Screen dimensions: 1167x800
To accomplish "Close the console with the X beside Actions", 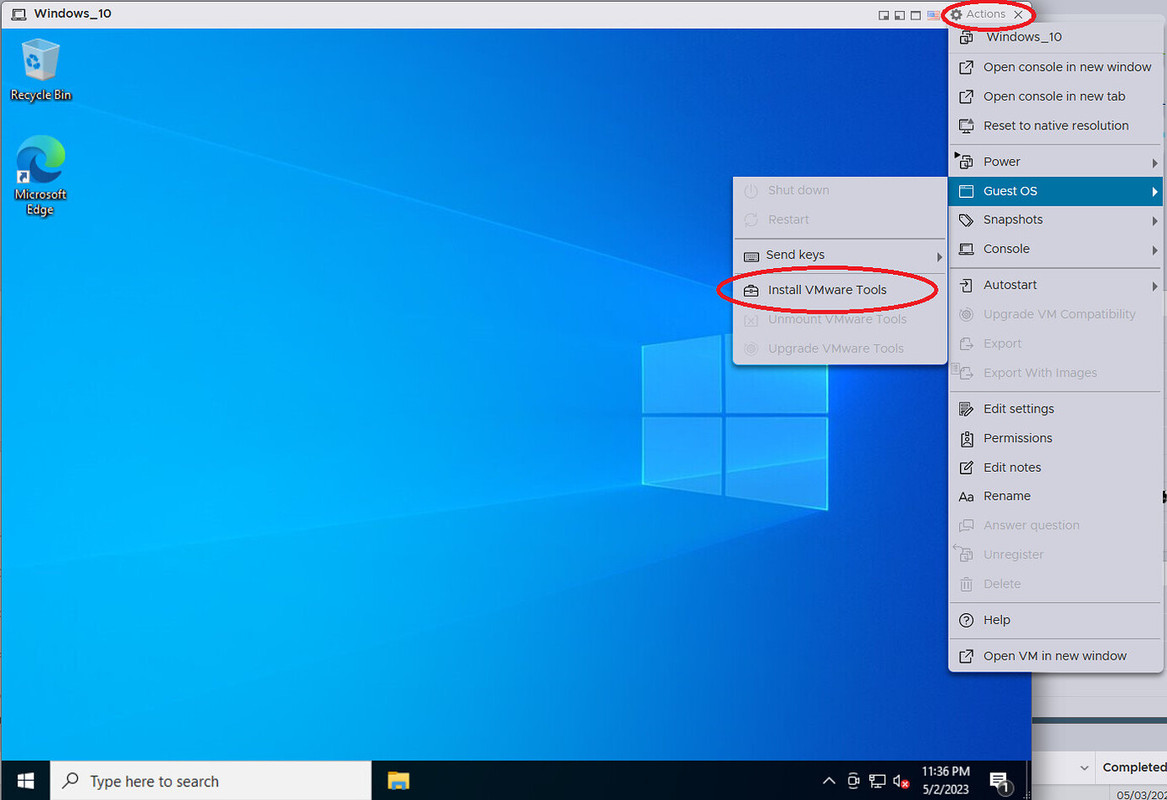I will click(1019, 14).
